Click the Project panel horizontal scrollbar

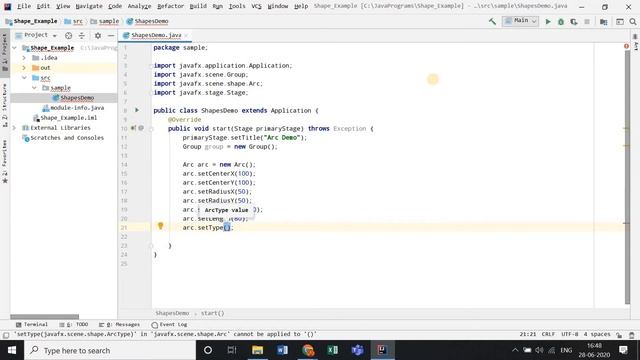[44, 317]
